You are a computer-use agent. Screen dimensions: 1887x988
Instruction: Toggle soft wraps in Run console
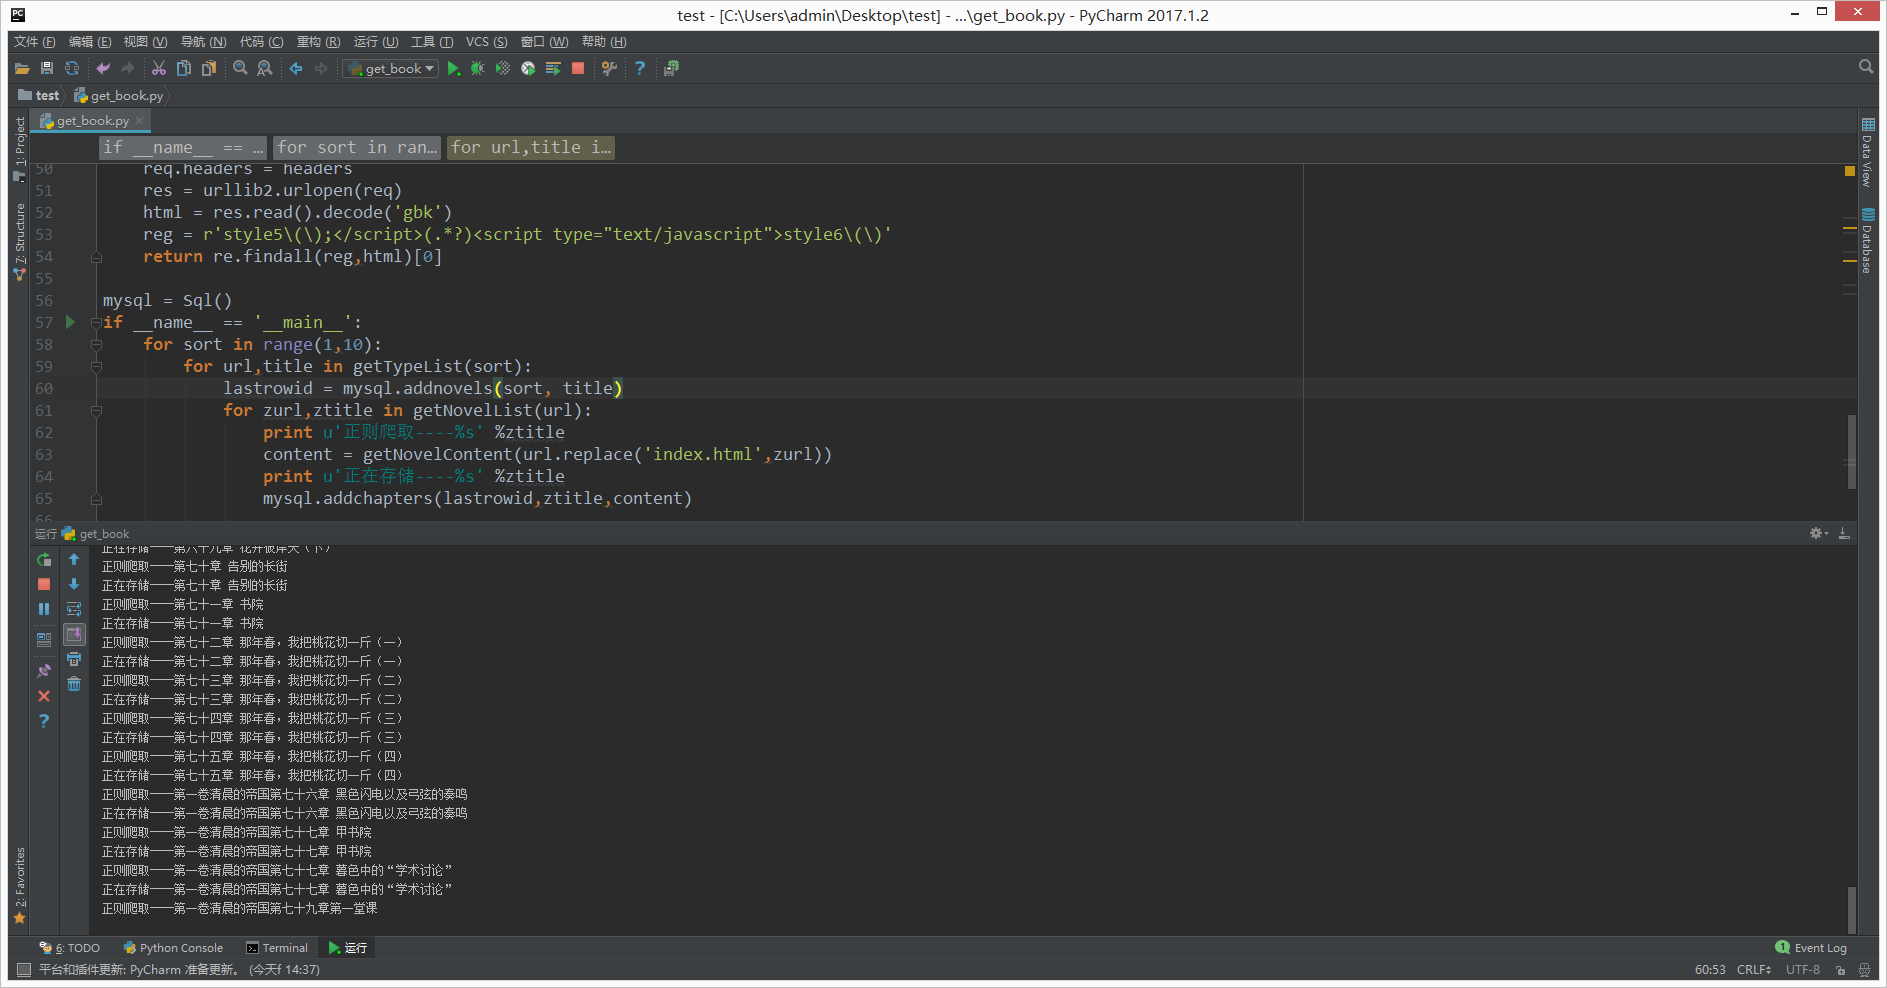[x=74, y=609]
